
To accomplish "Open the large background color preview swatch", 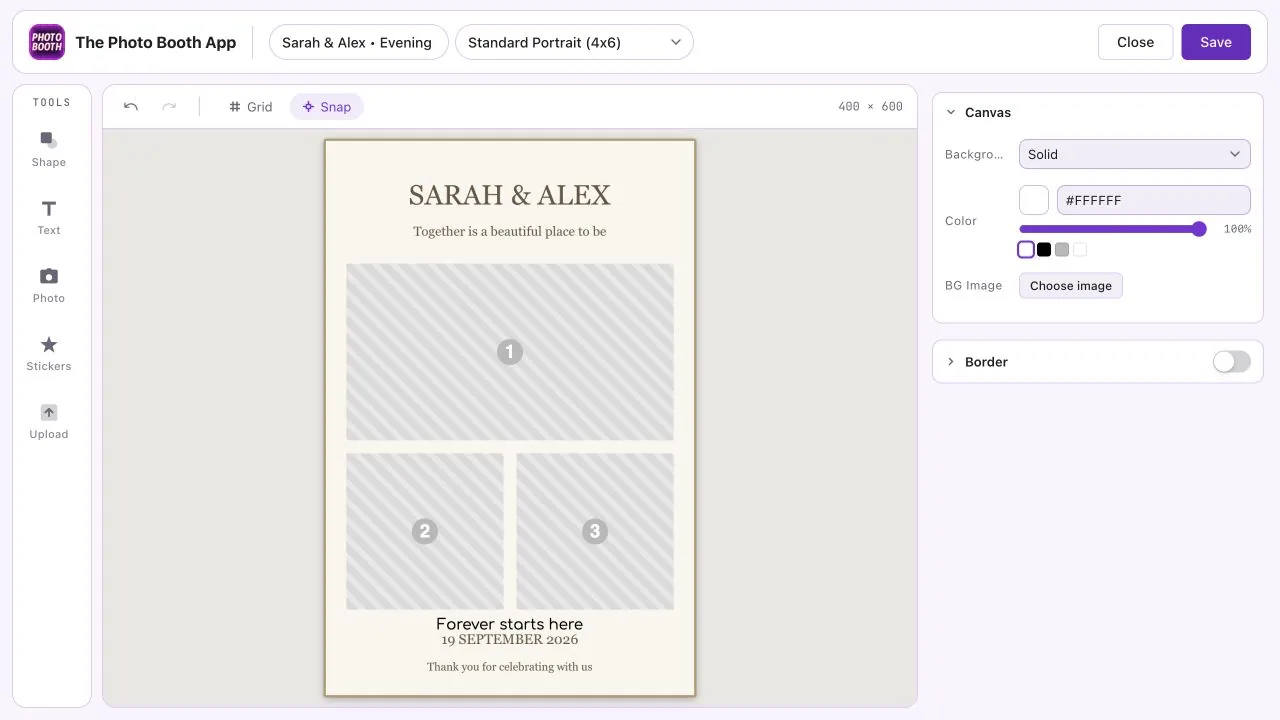I will (1034, 200).
